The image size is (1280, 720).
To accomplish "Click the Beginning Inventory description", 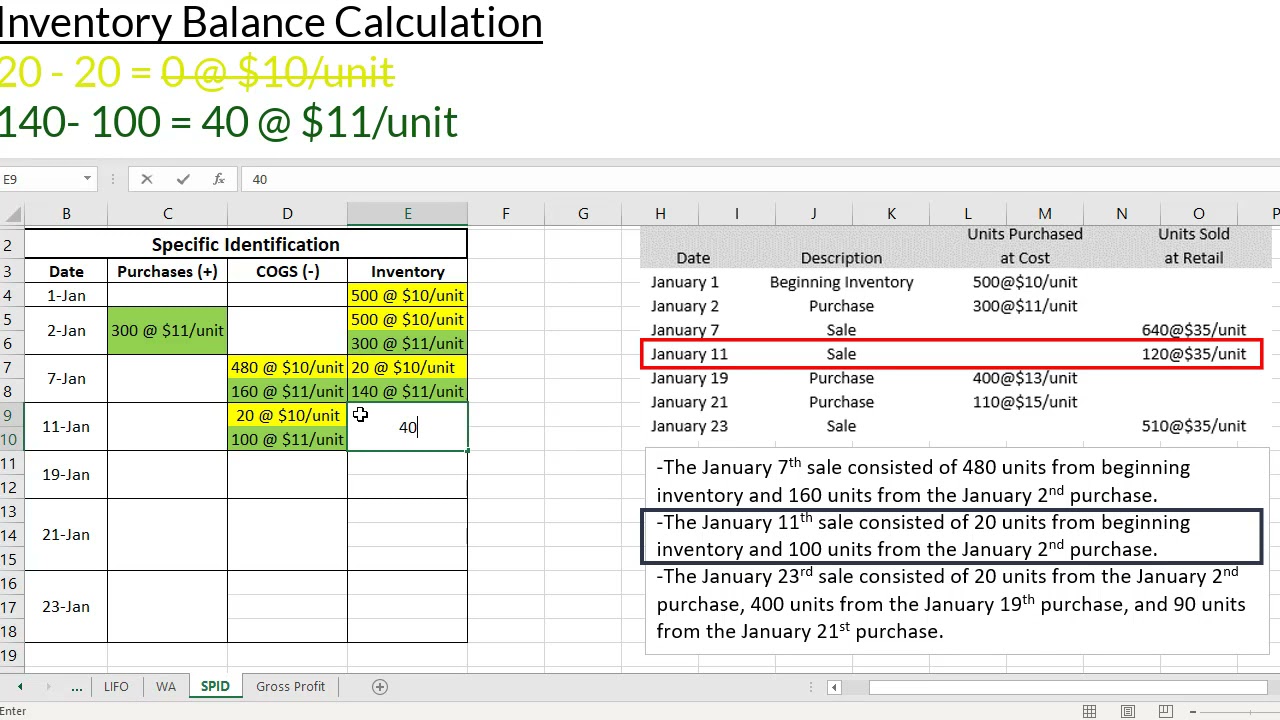I will pyautogui.click(x=841, y=282).
